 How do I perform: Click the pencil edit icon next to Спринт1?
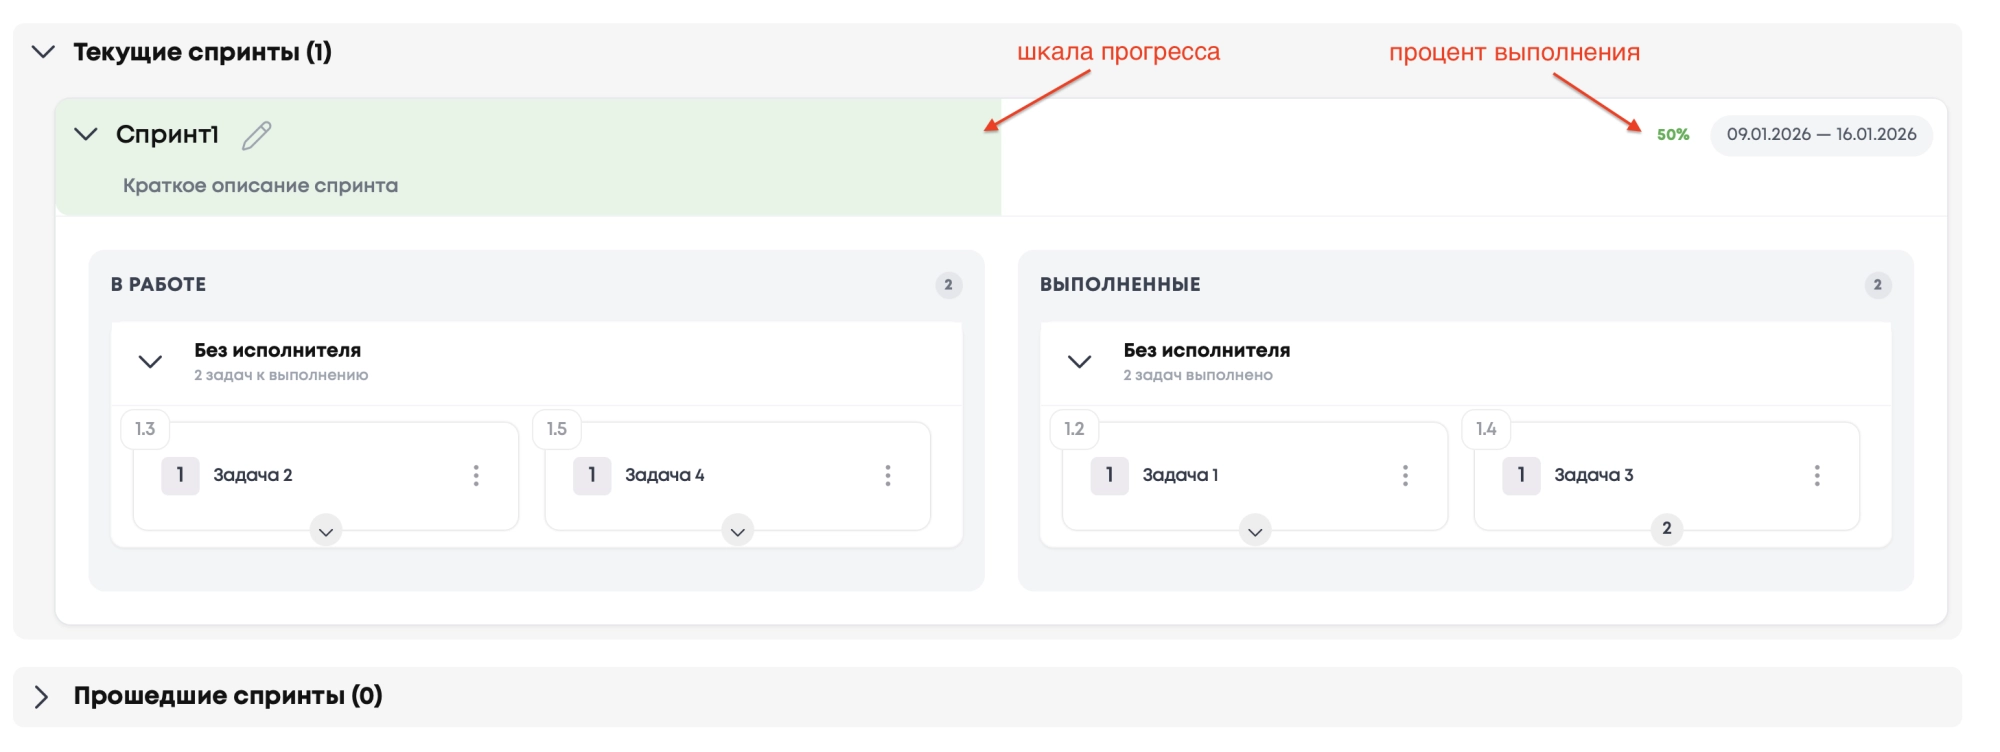[x=257, y=135]
